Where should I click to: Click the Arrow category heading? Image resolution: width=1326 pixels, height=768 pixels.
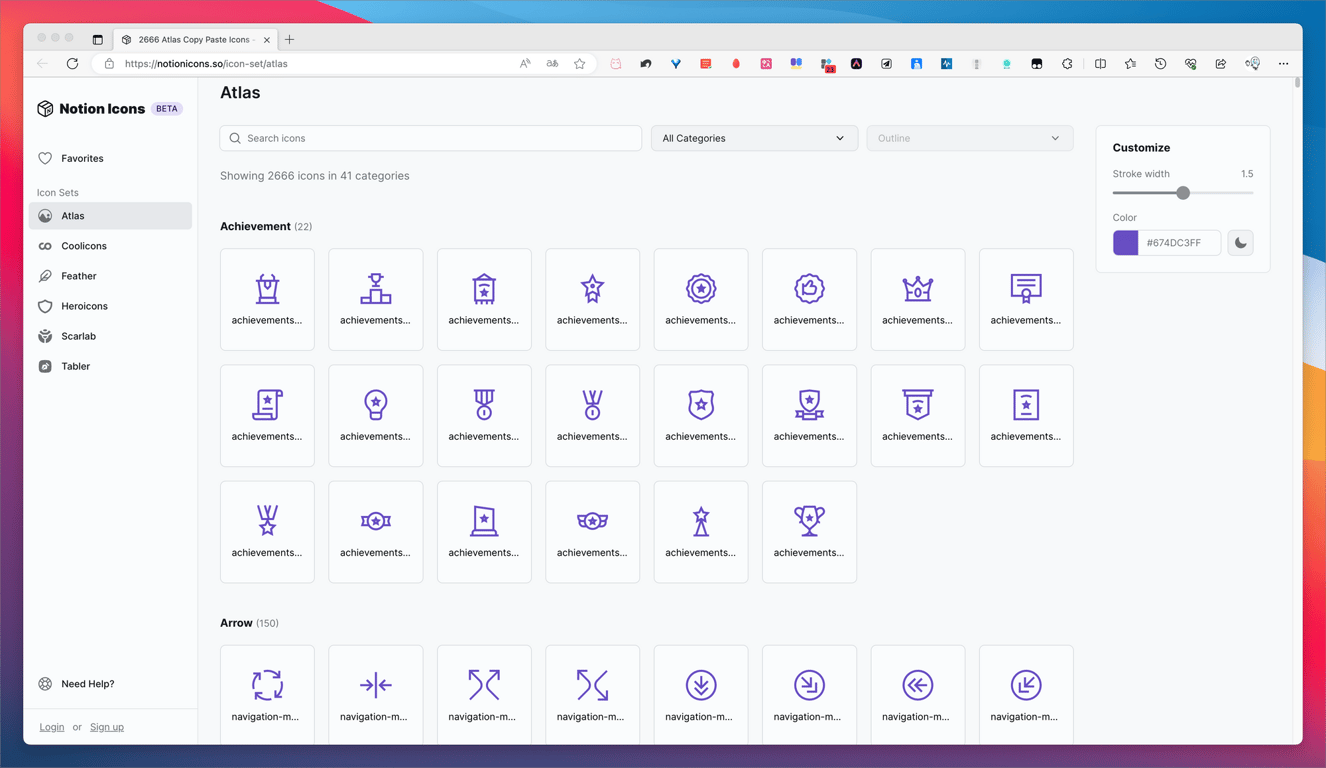click(x=236, y=623)
